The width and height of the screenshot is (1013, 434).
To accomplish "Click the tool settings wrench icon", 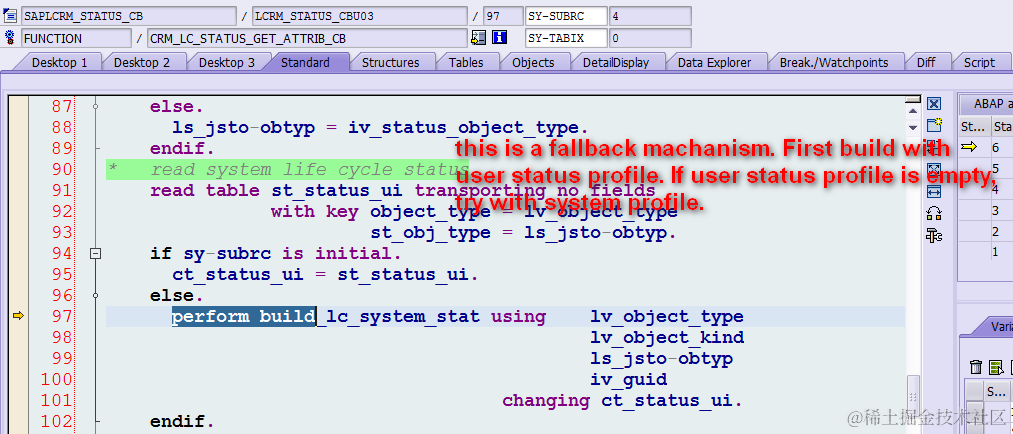I will pyautogui.click(x=934, y=235).
